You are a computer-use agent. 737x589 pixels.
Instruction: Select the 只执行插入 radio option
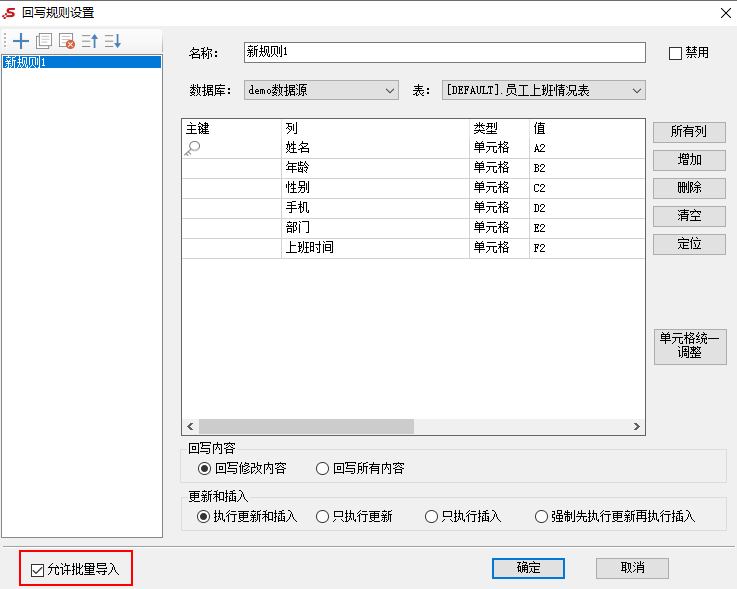(431, 517)
